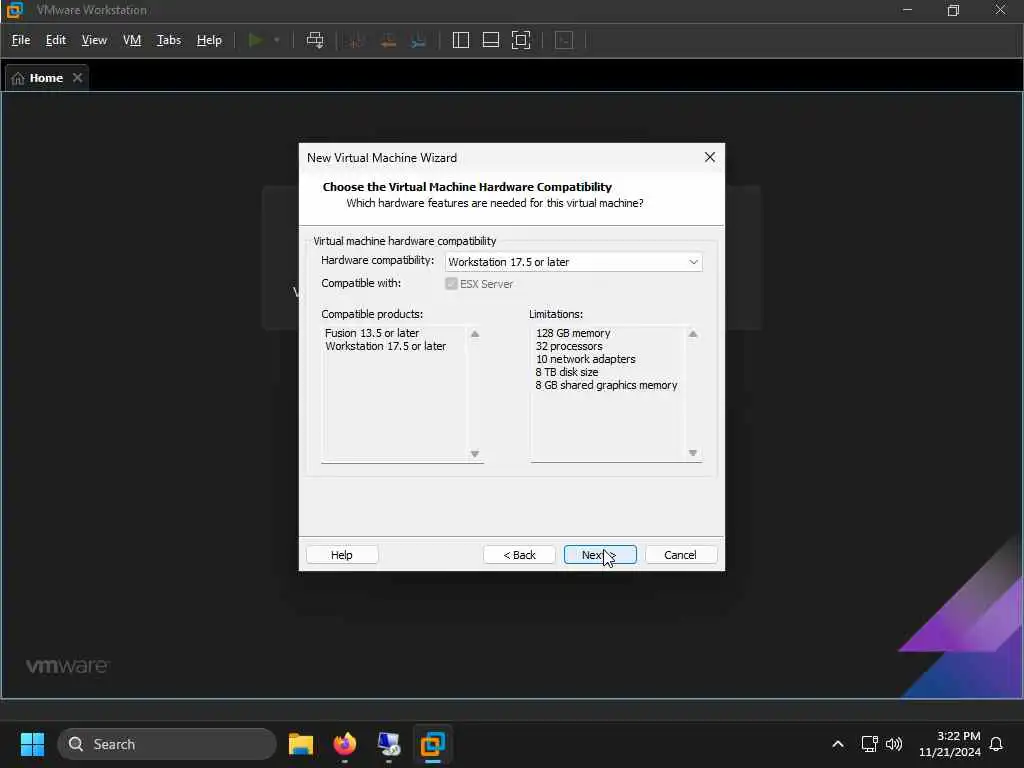Click the Limitations list scroll down arrow
1024x768 pixels.
click(x=693, y=453)
